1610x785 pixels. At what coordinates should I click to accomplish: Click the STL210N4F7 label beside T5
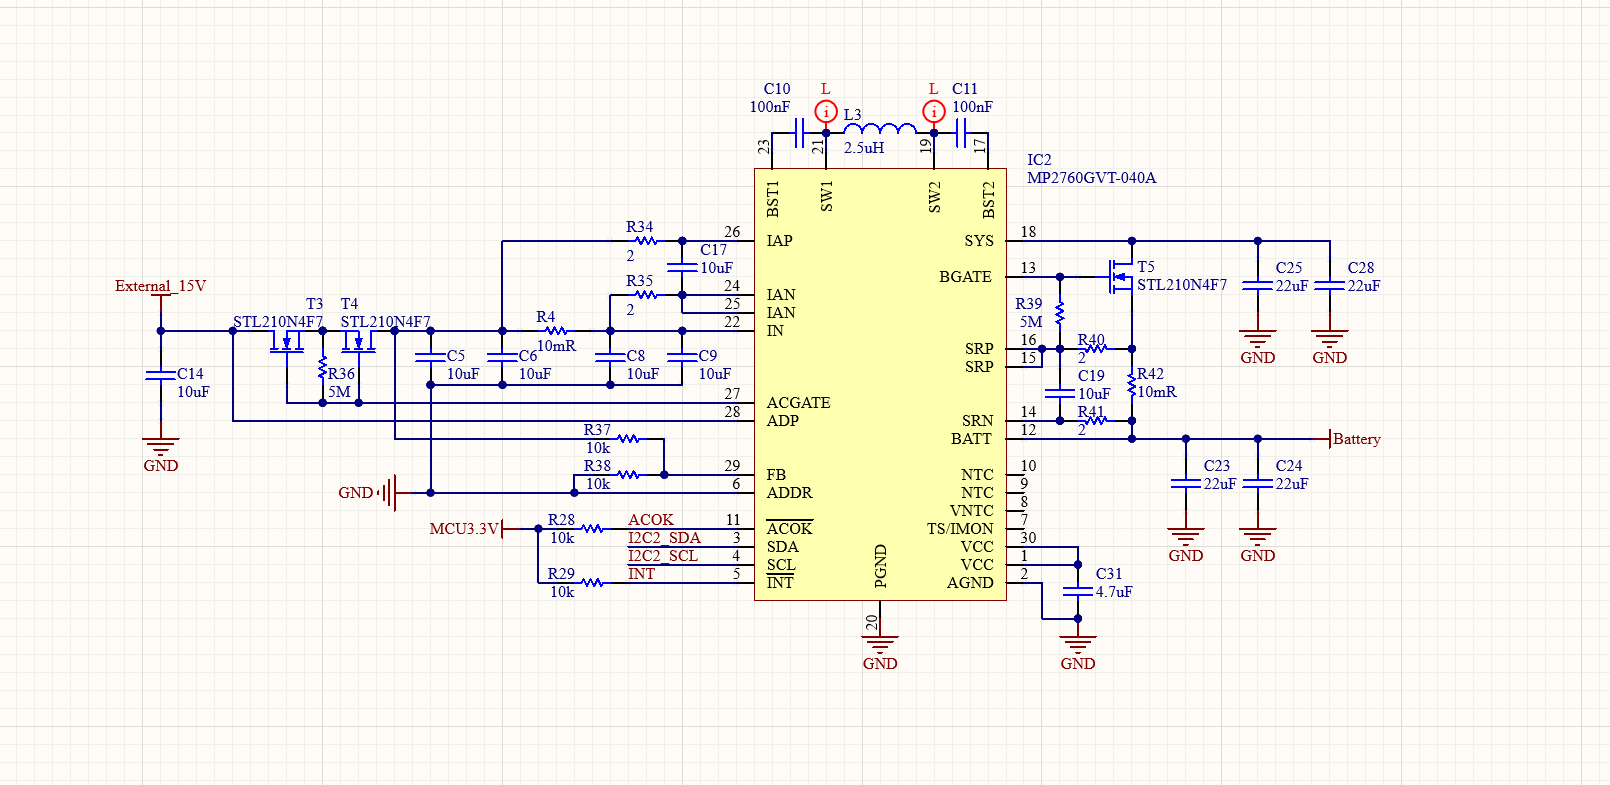(1182, 285)
